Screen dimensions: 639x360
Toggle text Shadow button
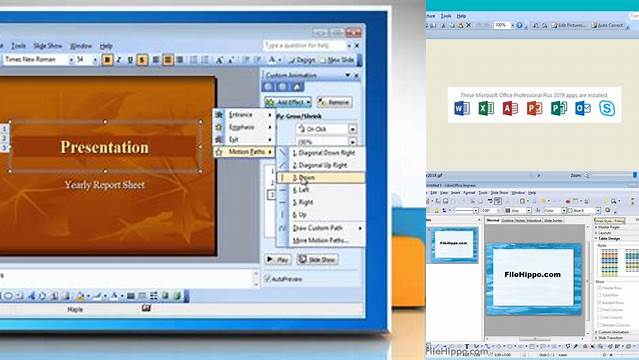pyautogui.click(x=142, y=60)
